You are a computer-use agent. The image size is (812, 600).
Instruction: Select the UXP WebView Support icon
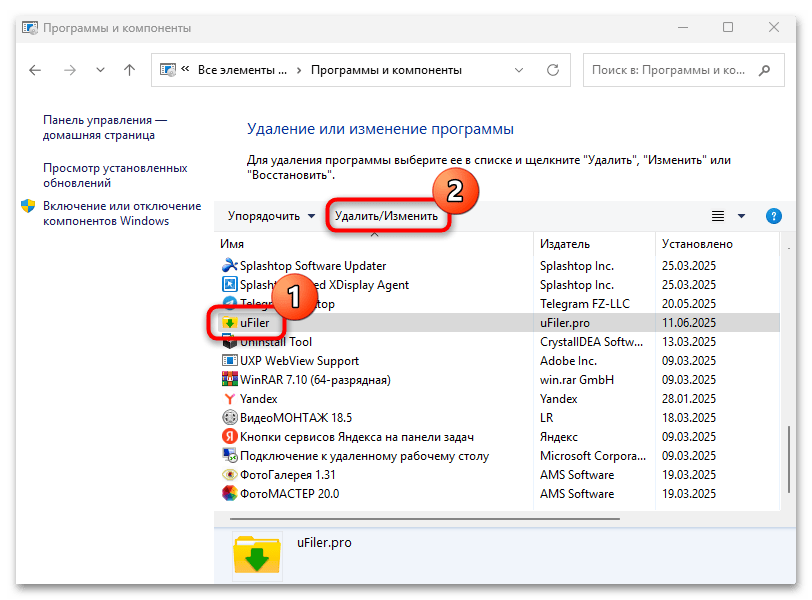(229, 360)
